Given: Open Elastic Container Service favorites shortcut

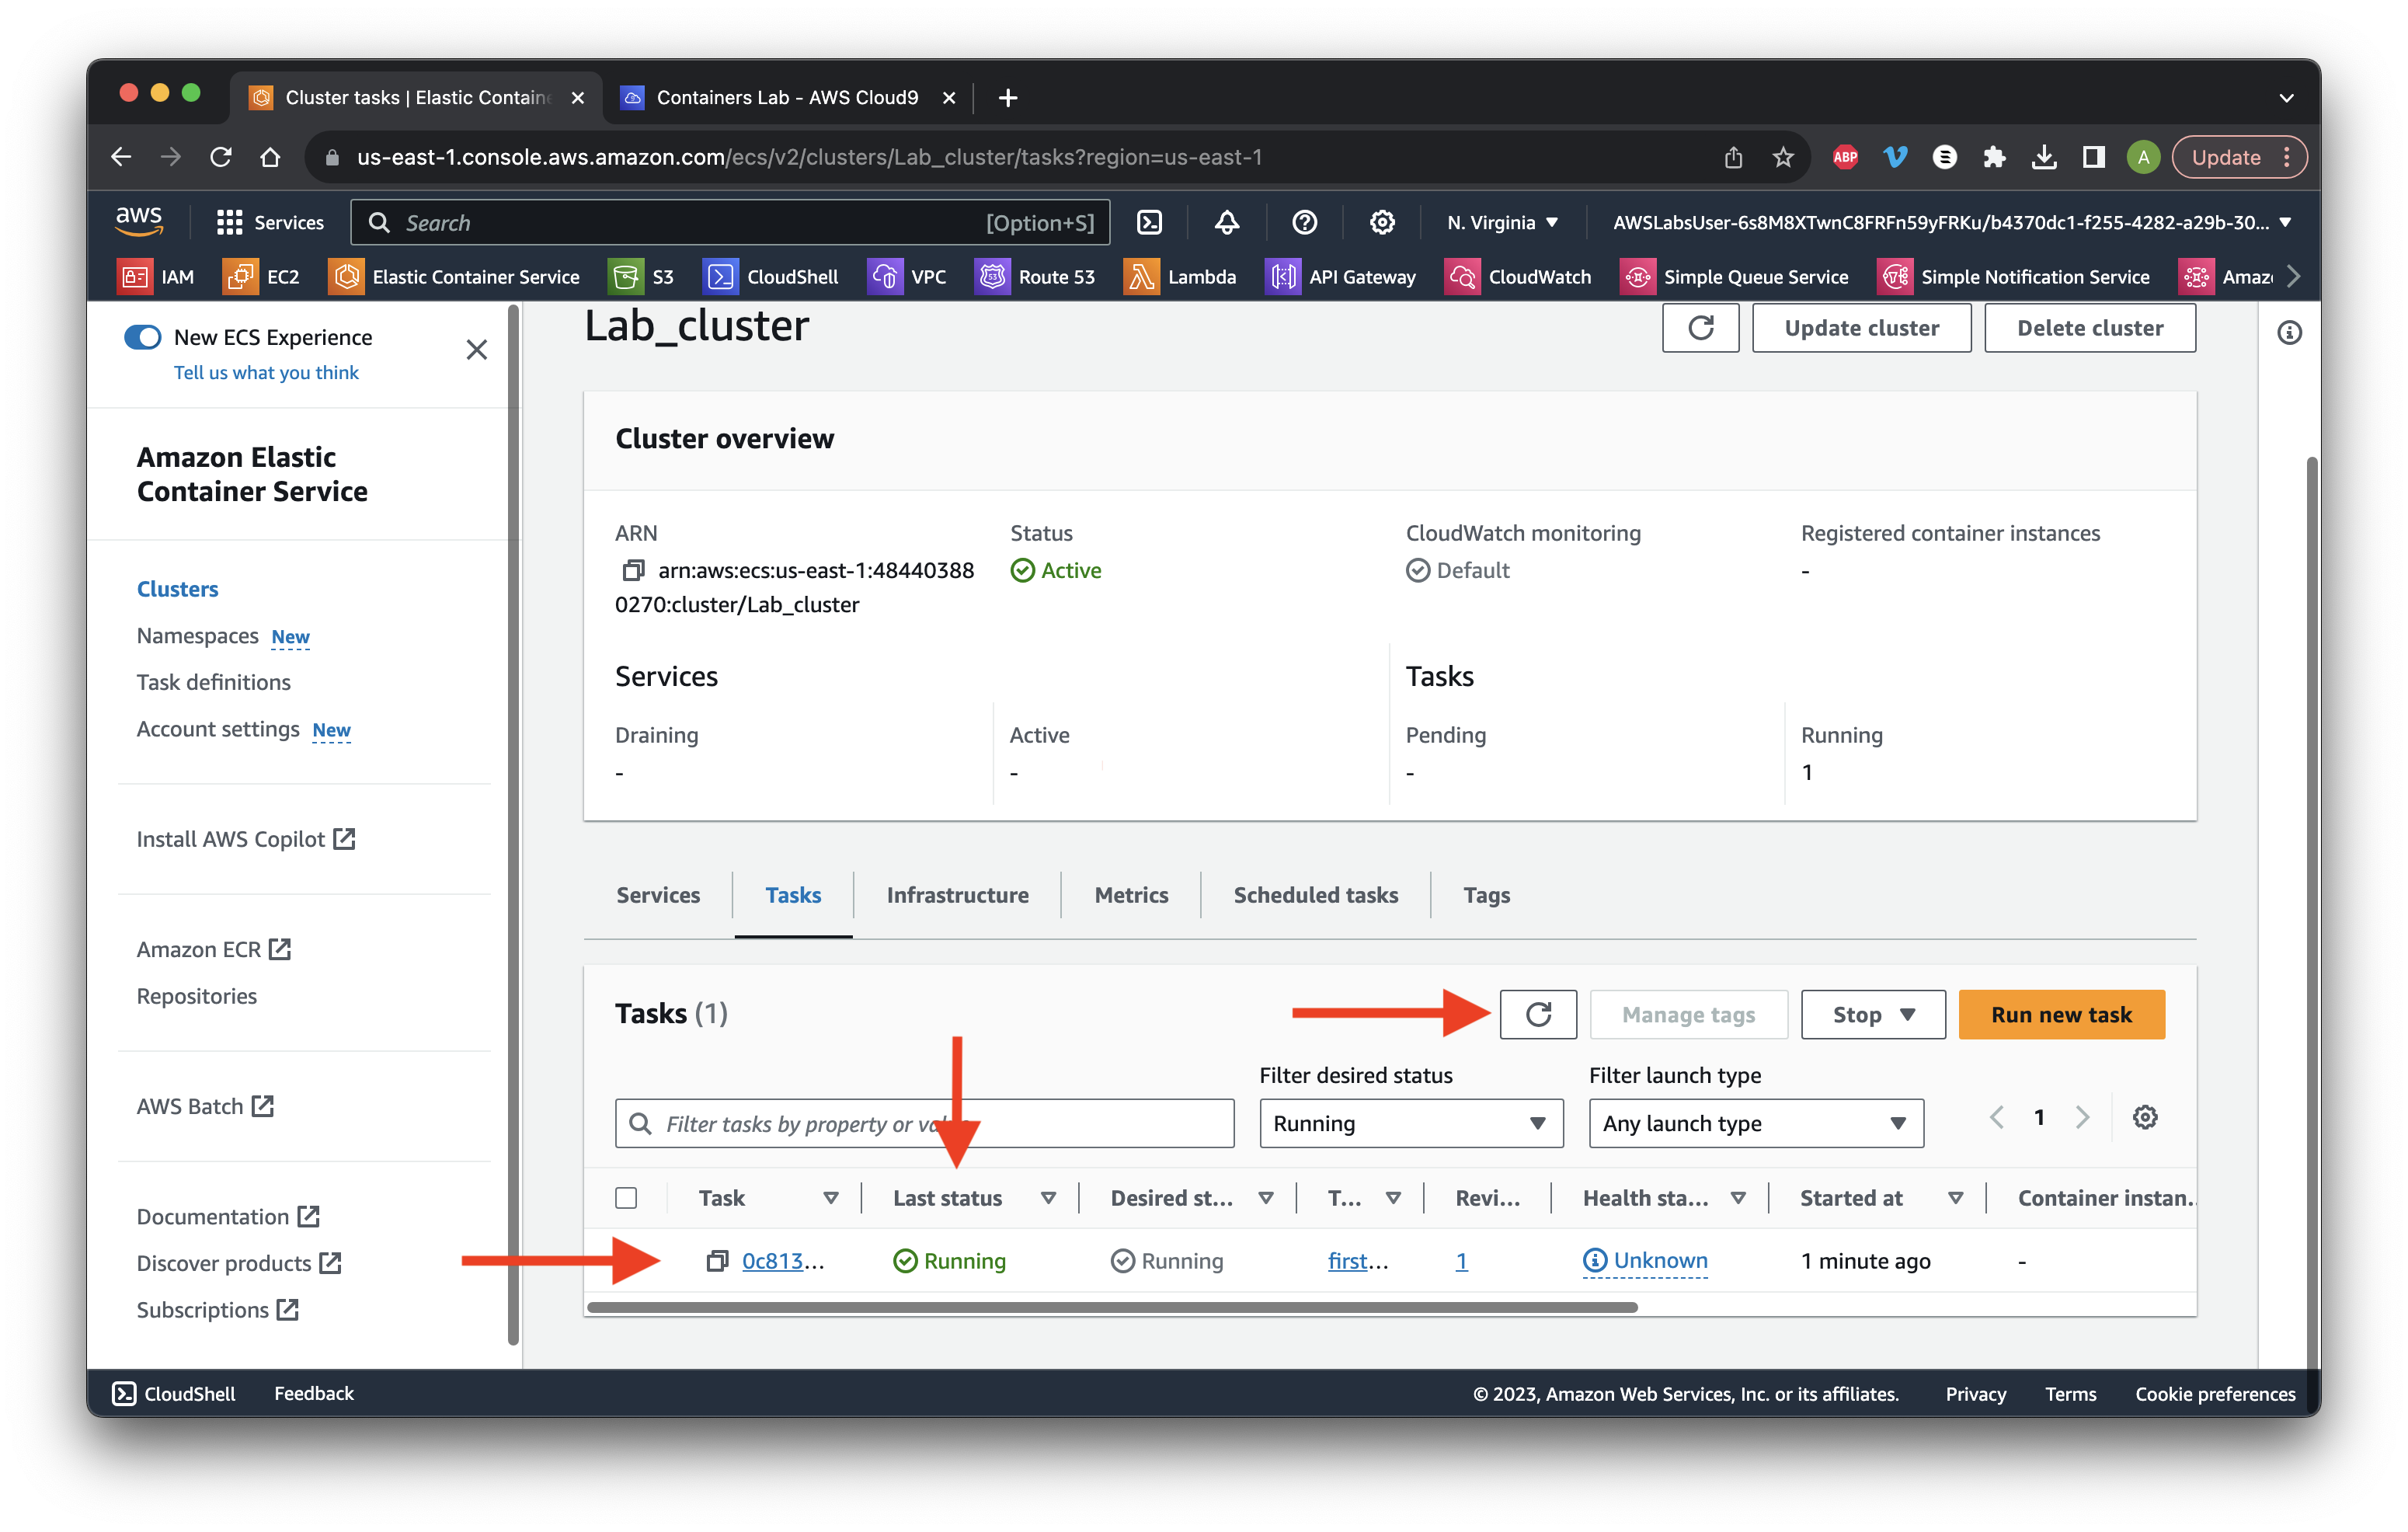Looking at the screenshot, I should [454, 277].
